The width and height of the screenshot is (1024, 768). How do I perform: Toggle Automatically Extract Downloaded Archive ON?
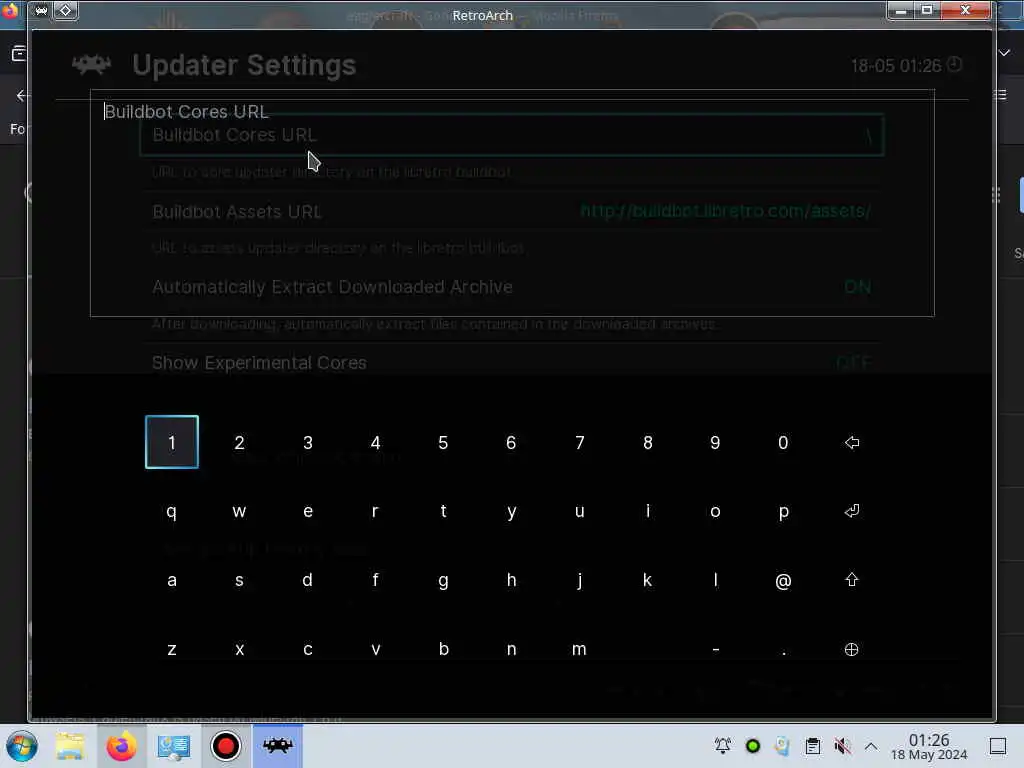point(511,287)
